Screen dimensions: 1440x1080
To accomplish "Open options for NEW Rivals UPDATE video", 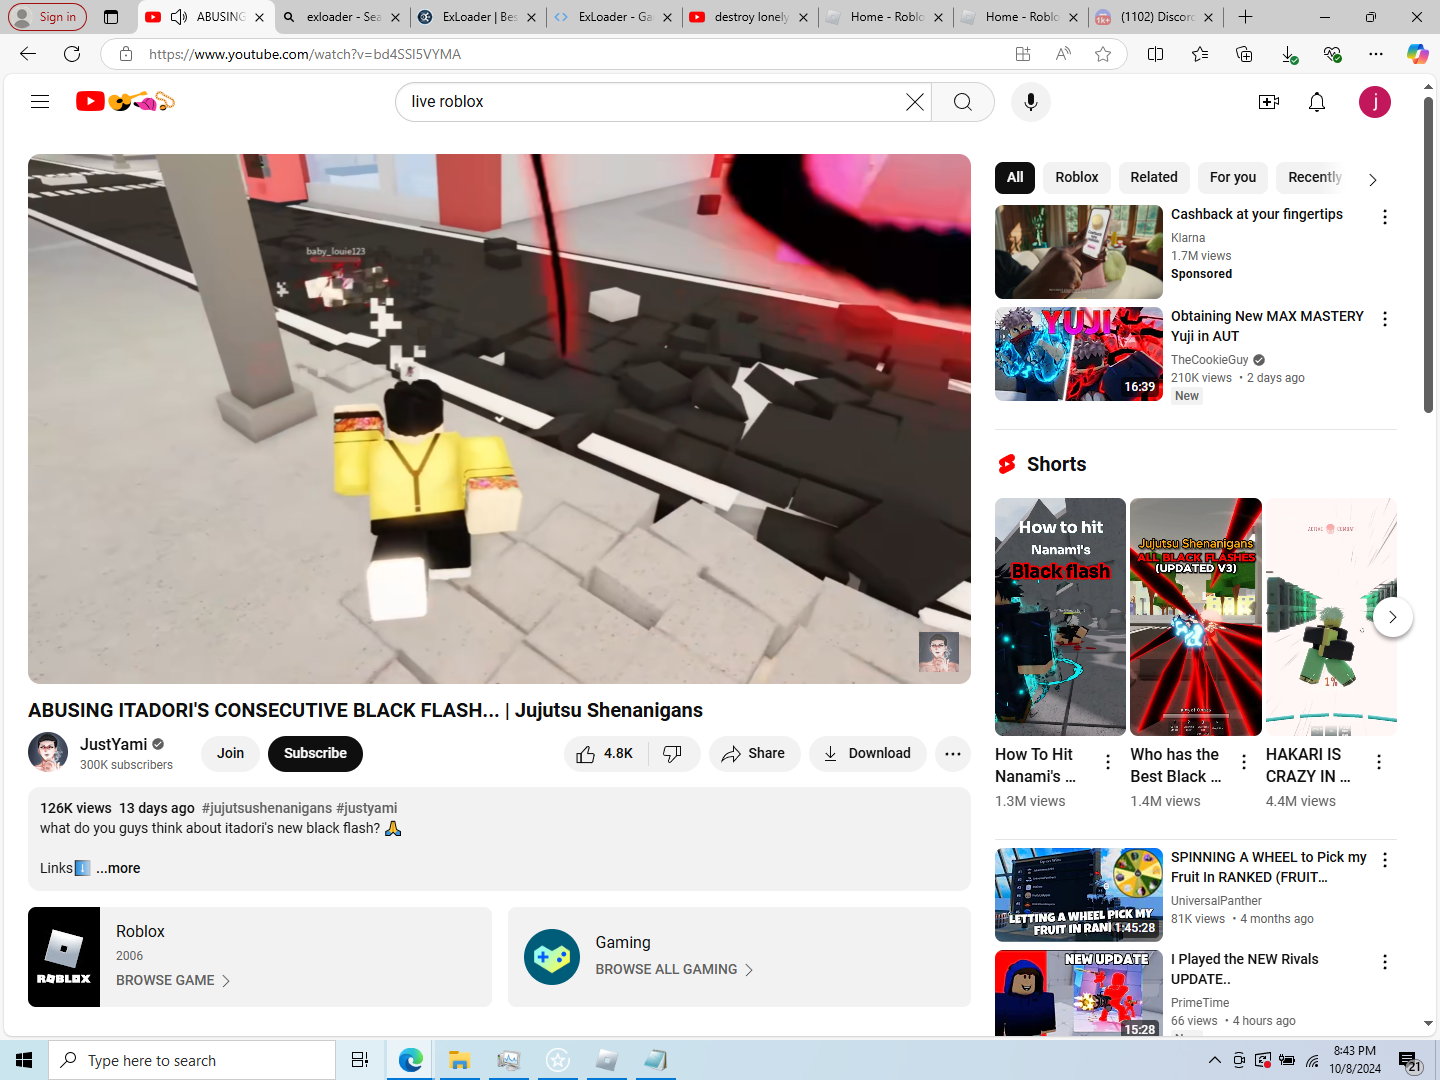I will pos(1384,962).
